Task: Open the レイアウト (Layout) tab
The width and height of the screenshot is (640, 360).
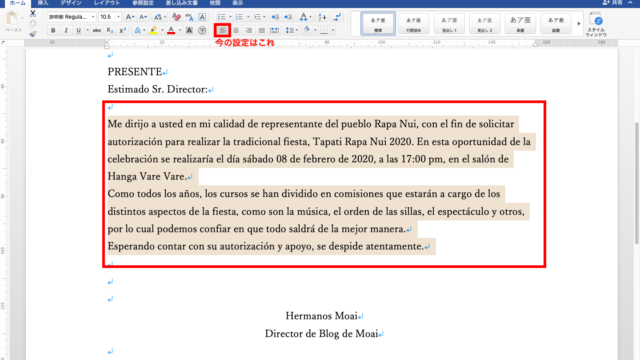Action: 107,3
